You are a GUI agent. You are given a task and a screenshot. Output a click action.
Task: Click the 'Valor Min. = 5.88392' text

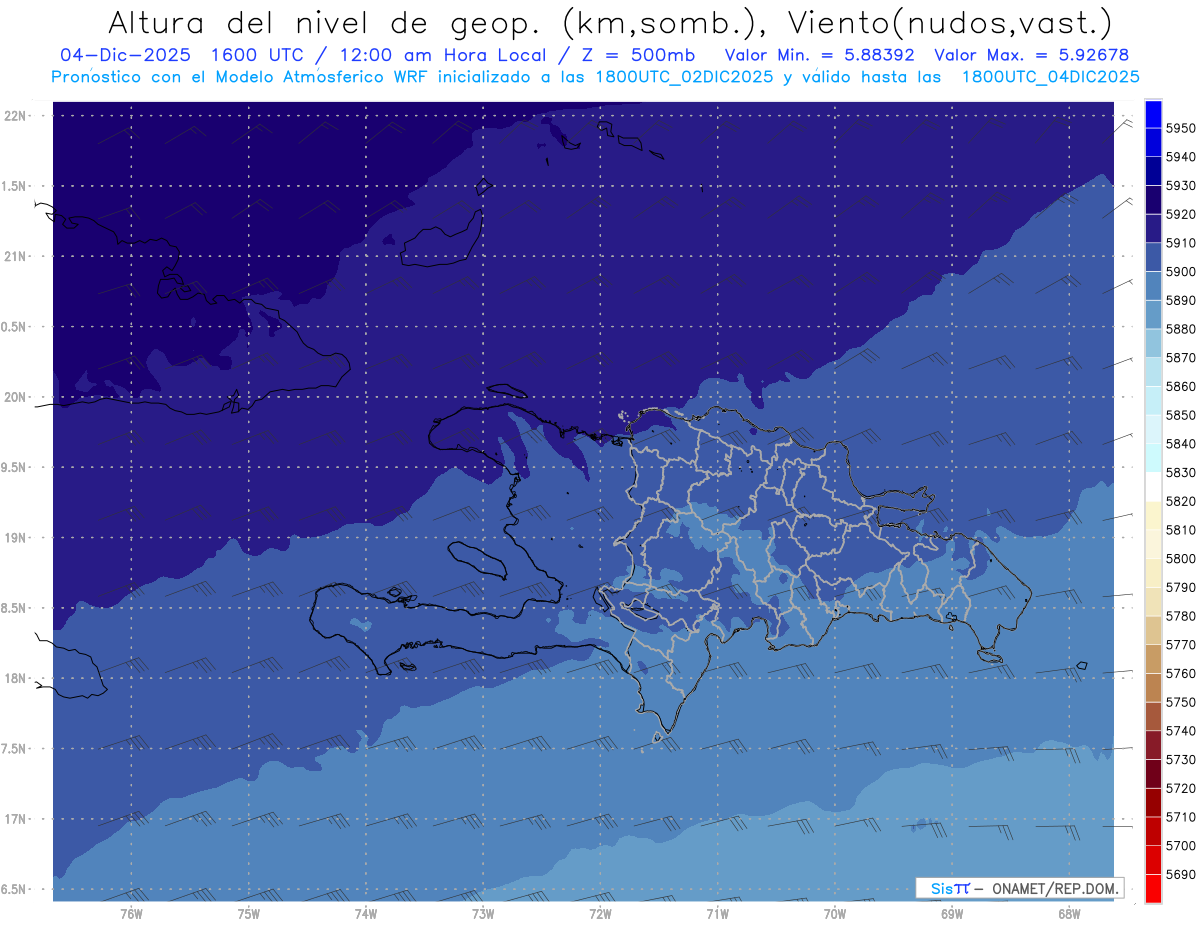pyautogui.click(x=819, y=55)
